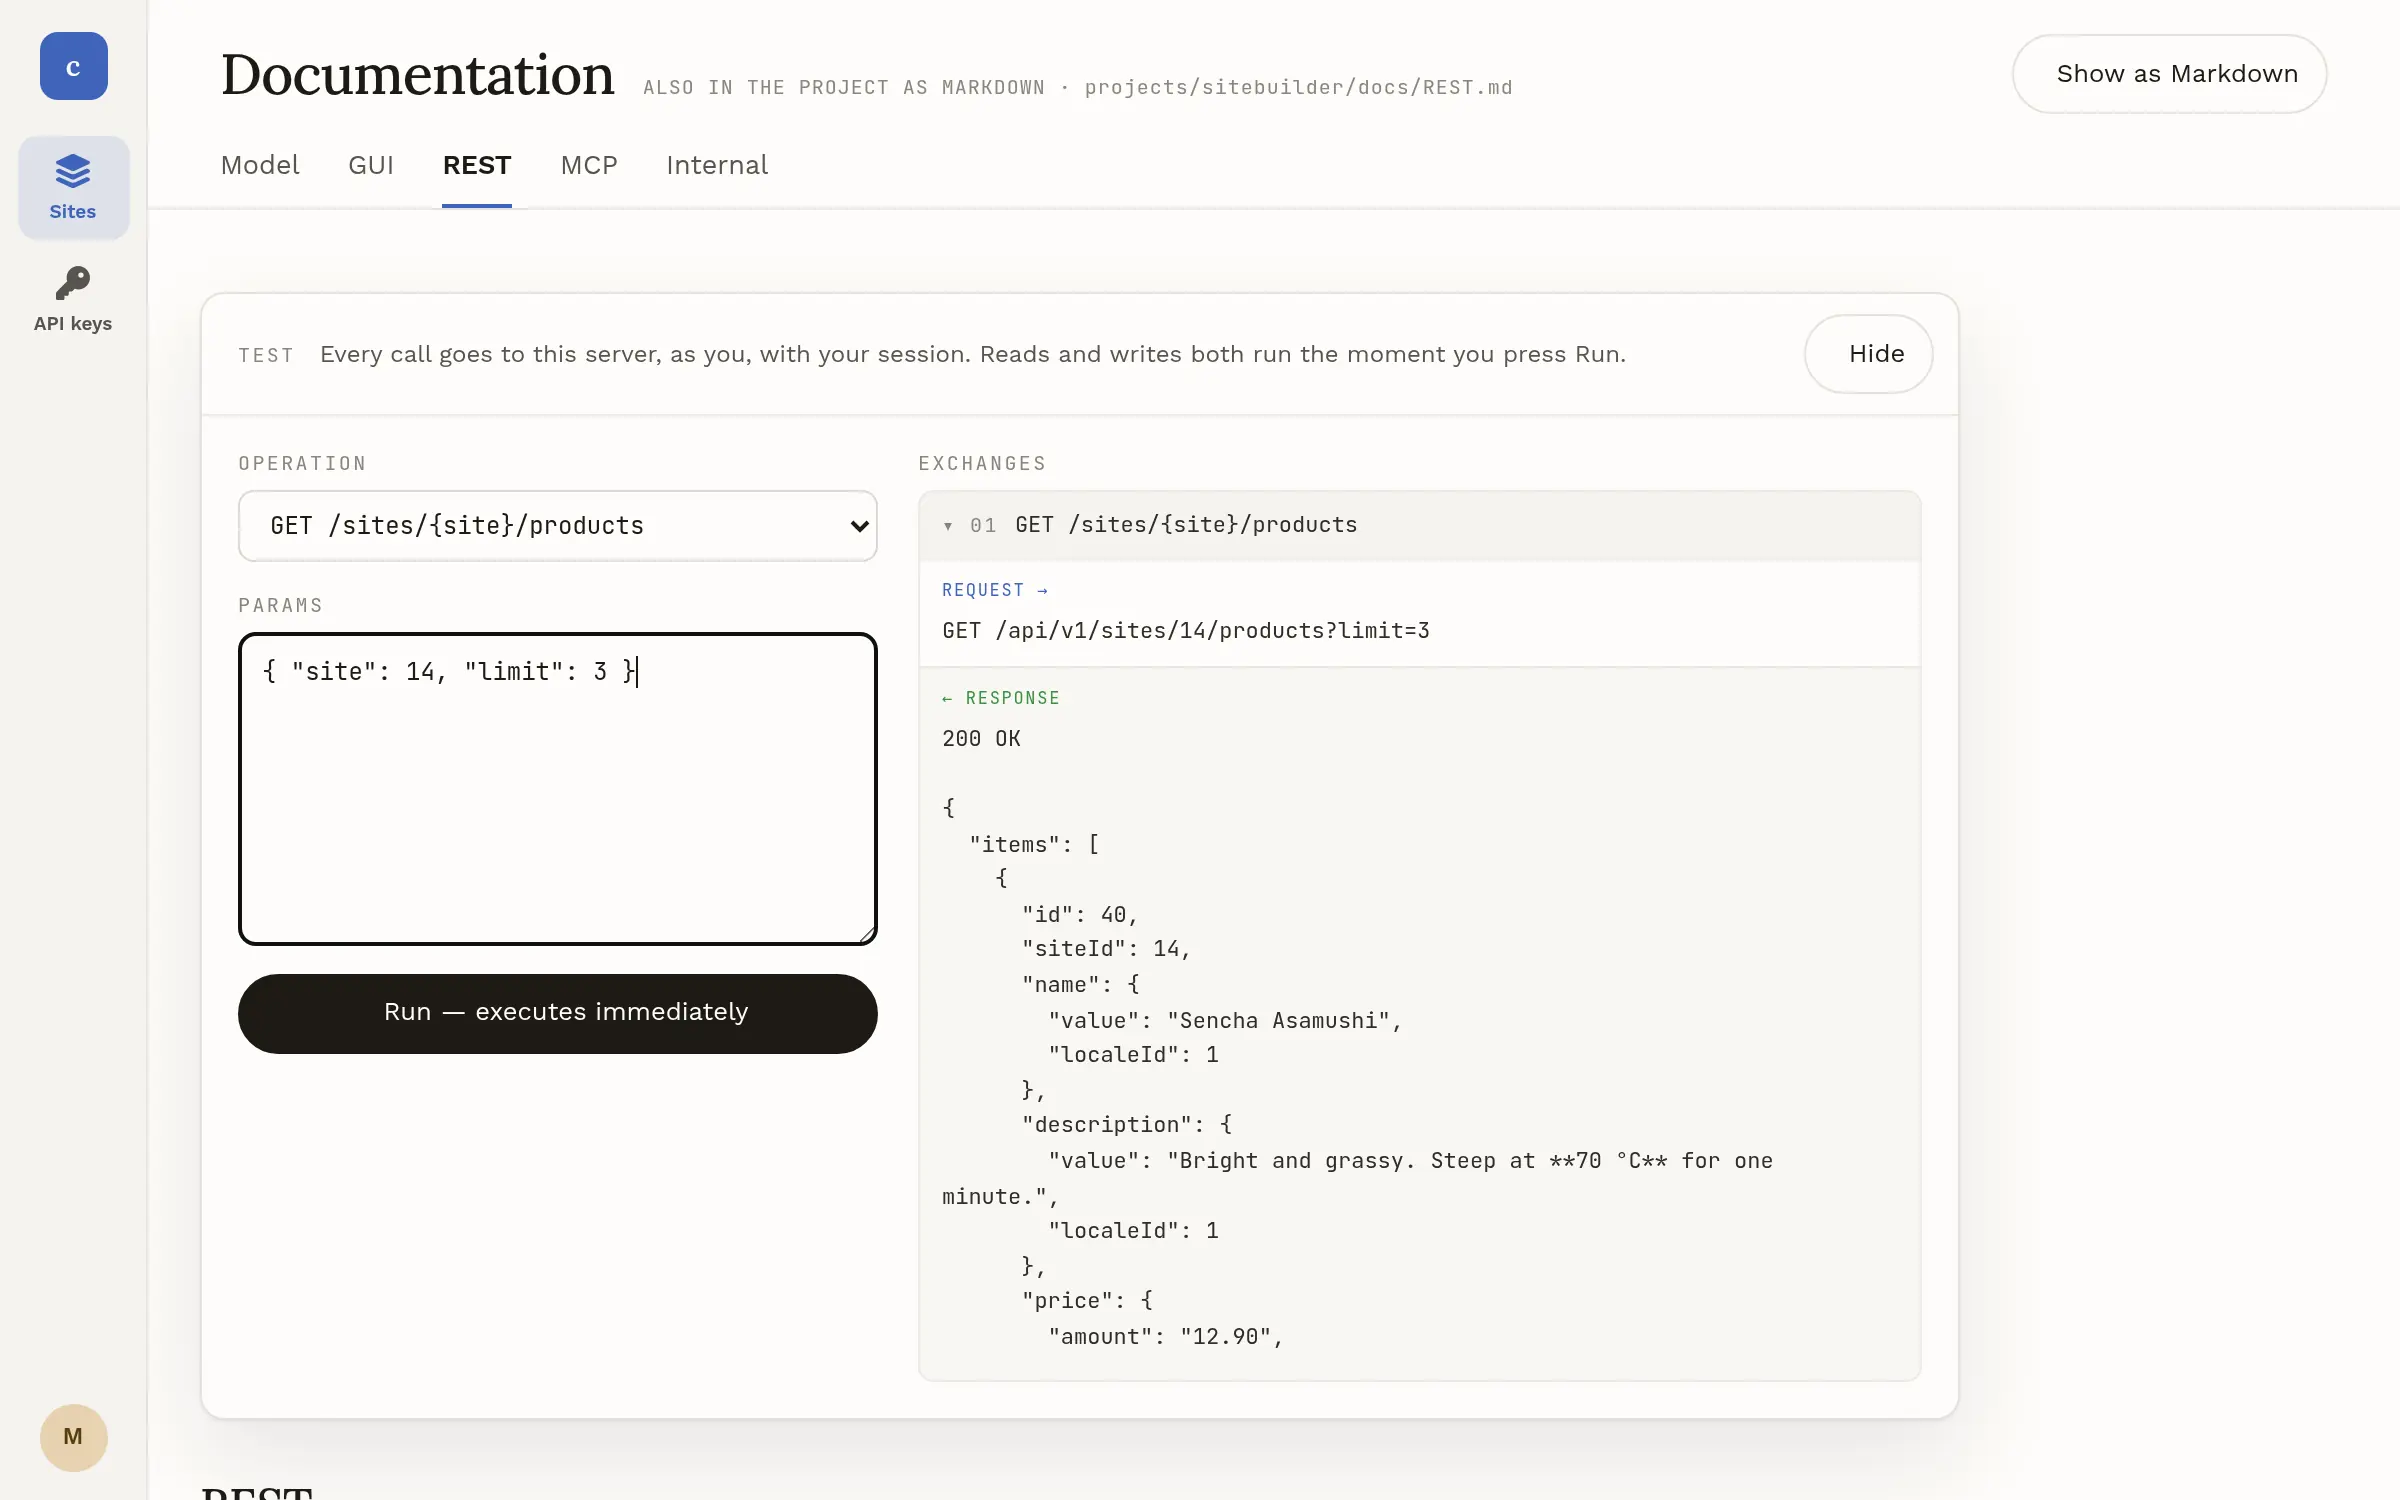The width and height of the screenshot is (2400, 1500).
Task: Hide the test panel
Action: point(1868,354)
